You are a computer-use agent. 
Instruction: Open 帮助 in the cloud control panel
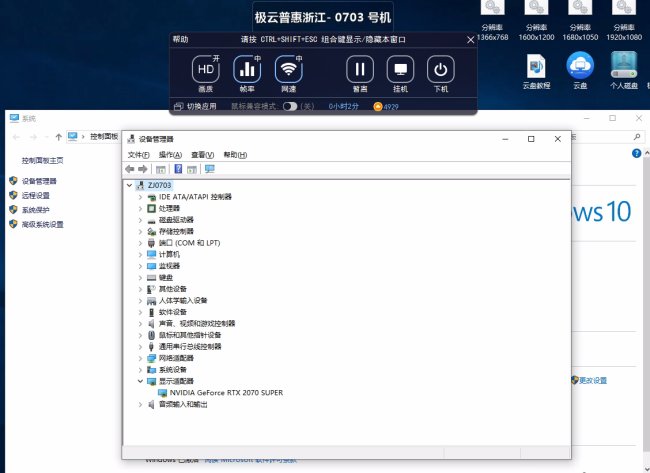coord(180,39)
